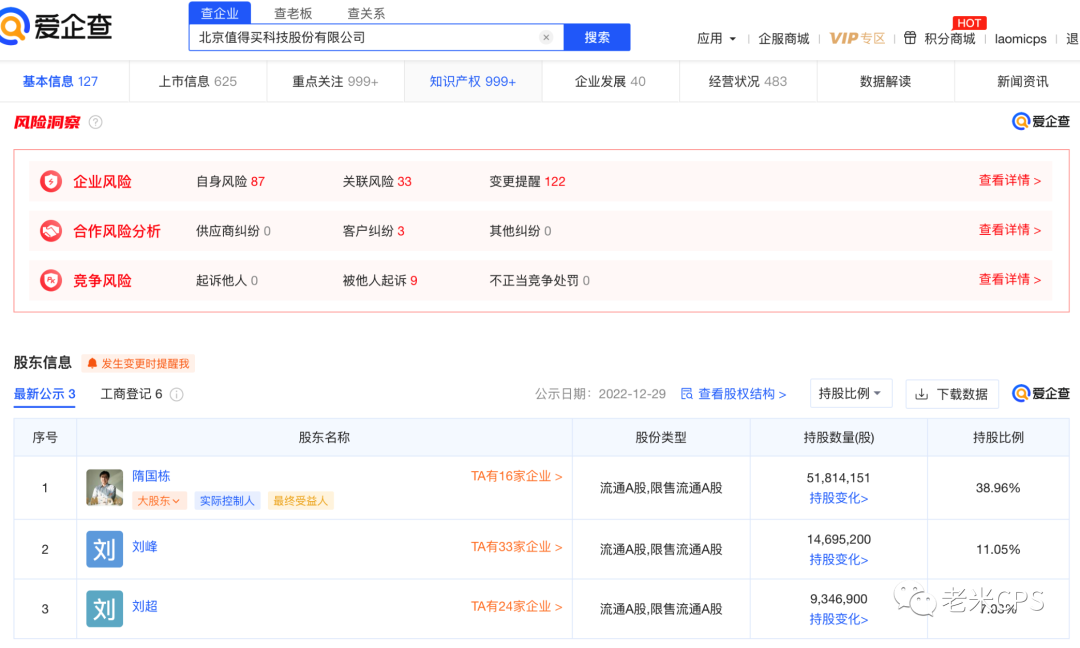Click TA有16家企业 link
Viewport: 1080px width, 648px height.
point(517,476)
